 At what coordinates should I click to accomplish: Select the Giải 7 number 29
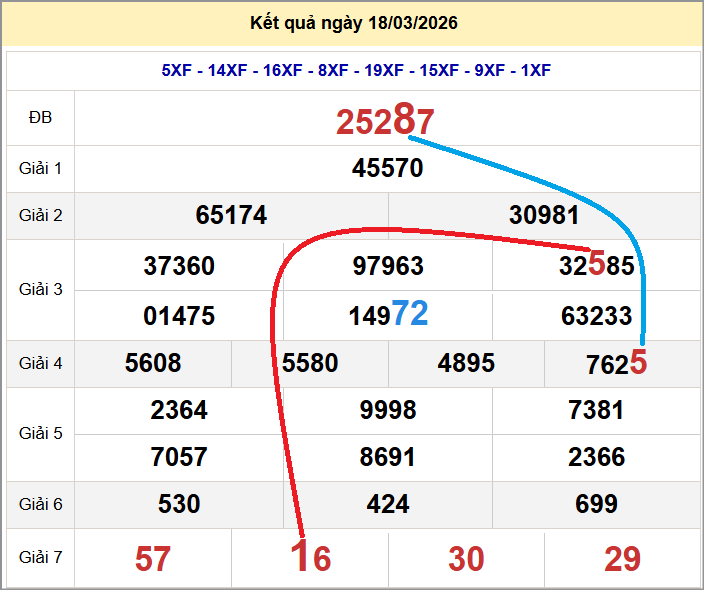[x=622, y=559]
